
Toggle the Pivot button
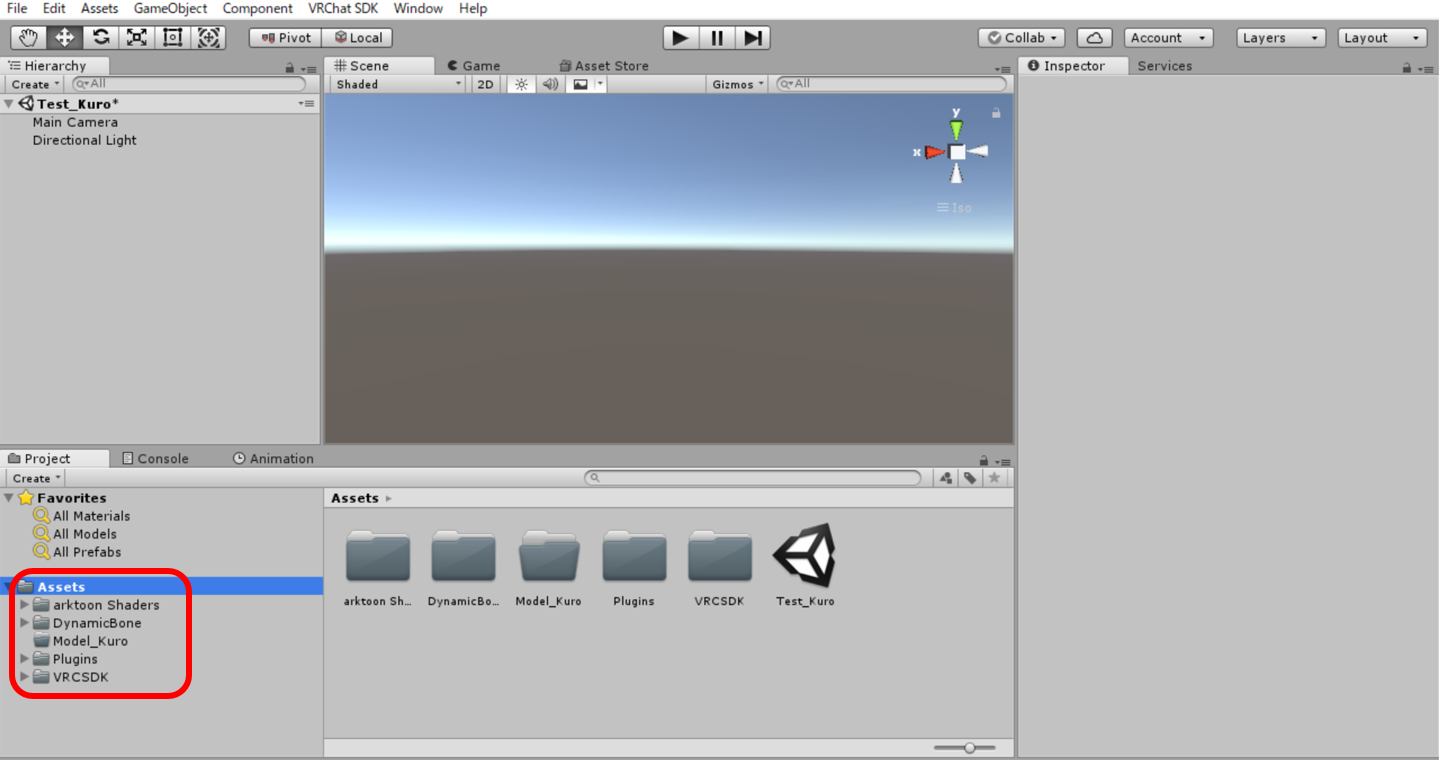(285, 38)
